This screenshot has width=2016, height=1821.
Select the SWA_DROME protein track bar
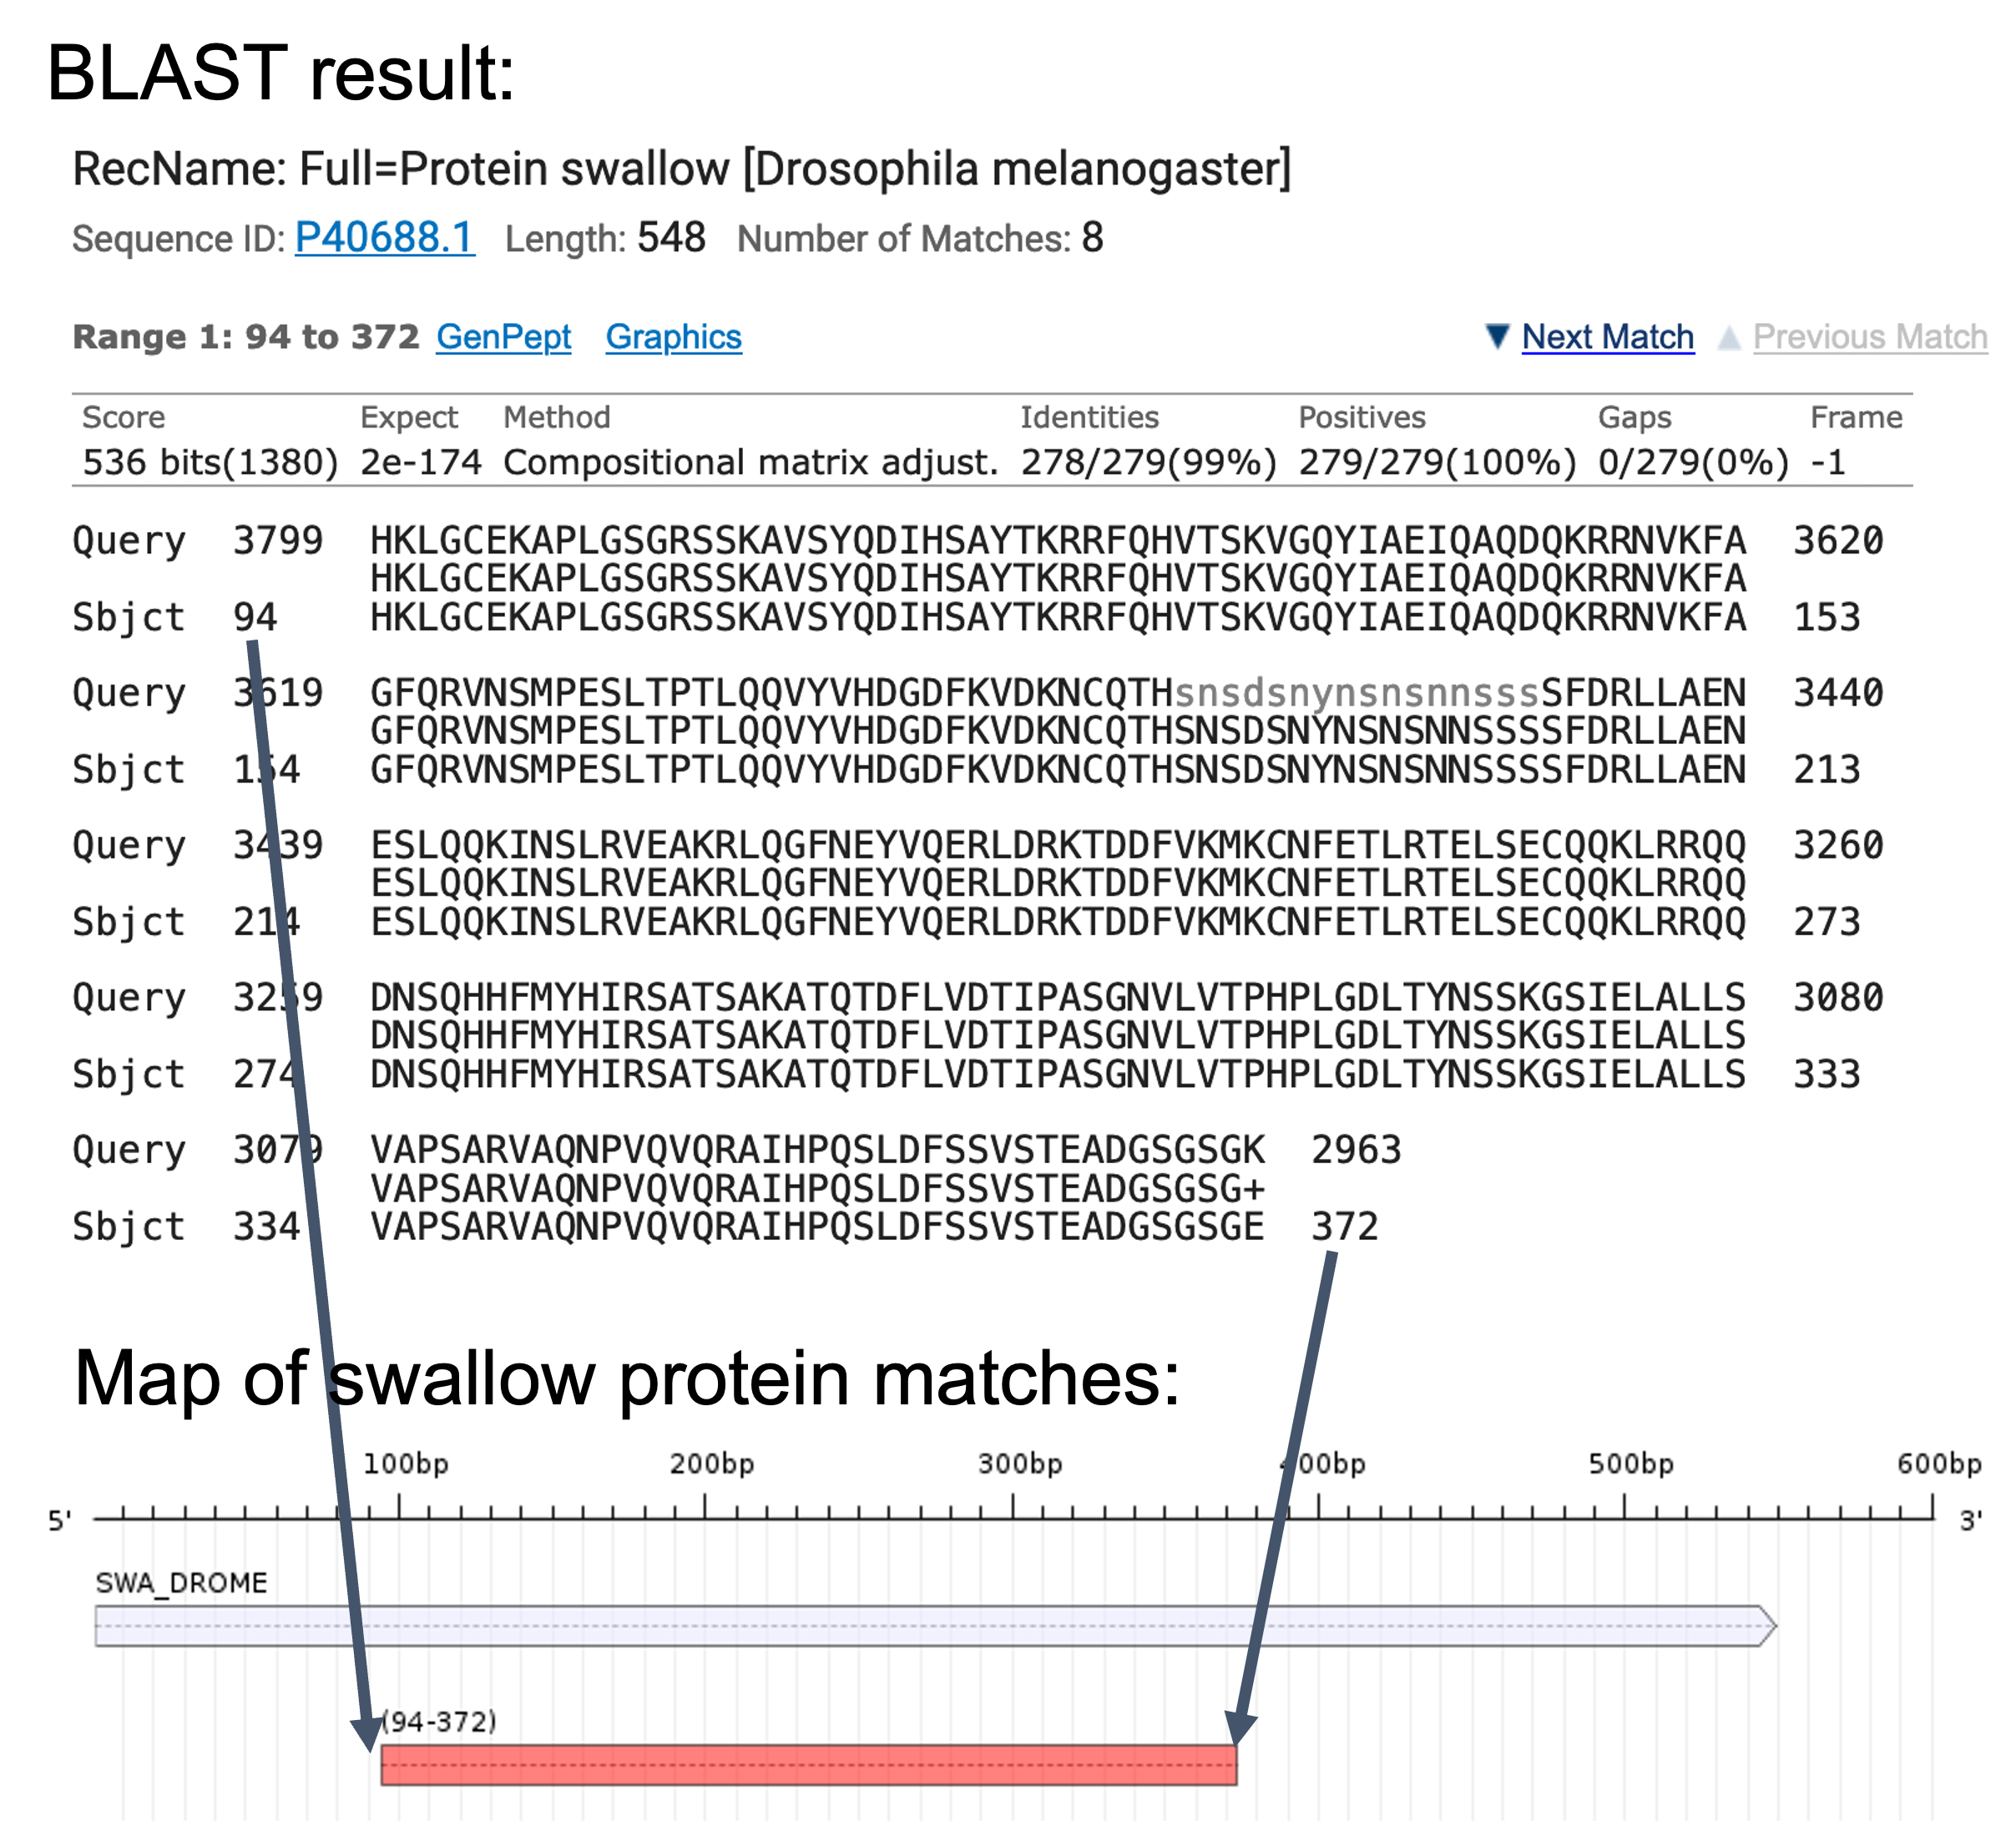pyautogui.click(x=935, y=1625)
